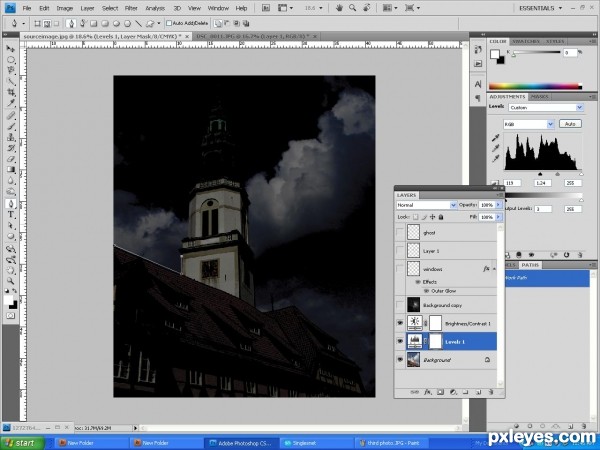The image size is (600, 450).
Task: Open the Filter menu
Action: click(131, 8)
